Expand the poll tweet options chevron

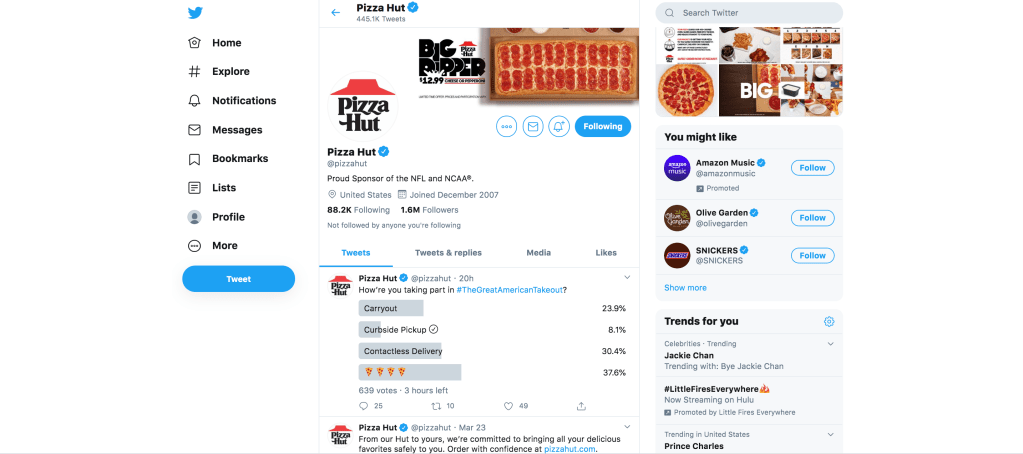[x=627, y=277]
